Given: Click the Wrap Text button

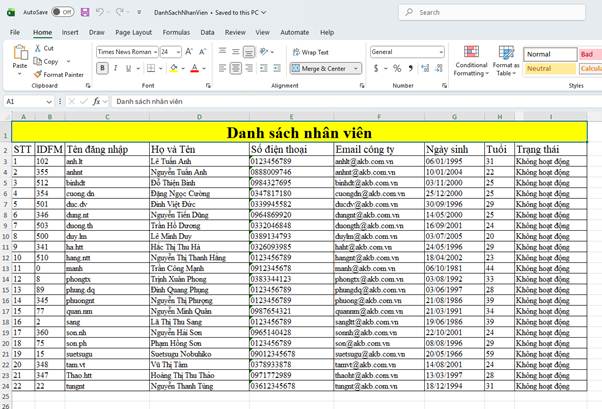Looking at the screenshot, I should coord(310,52).
